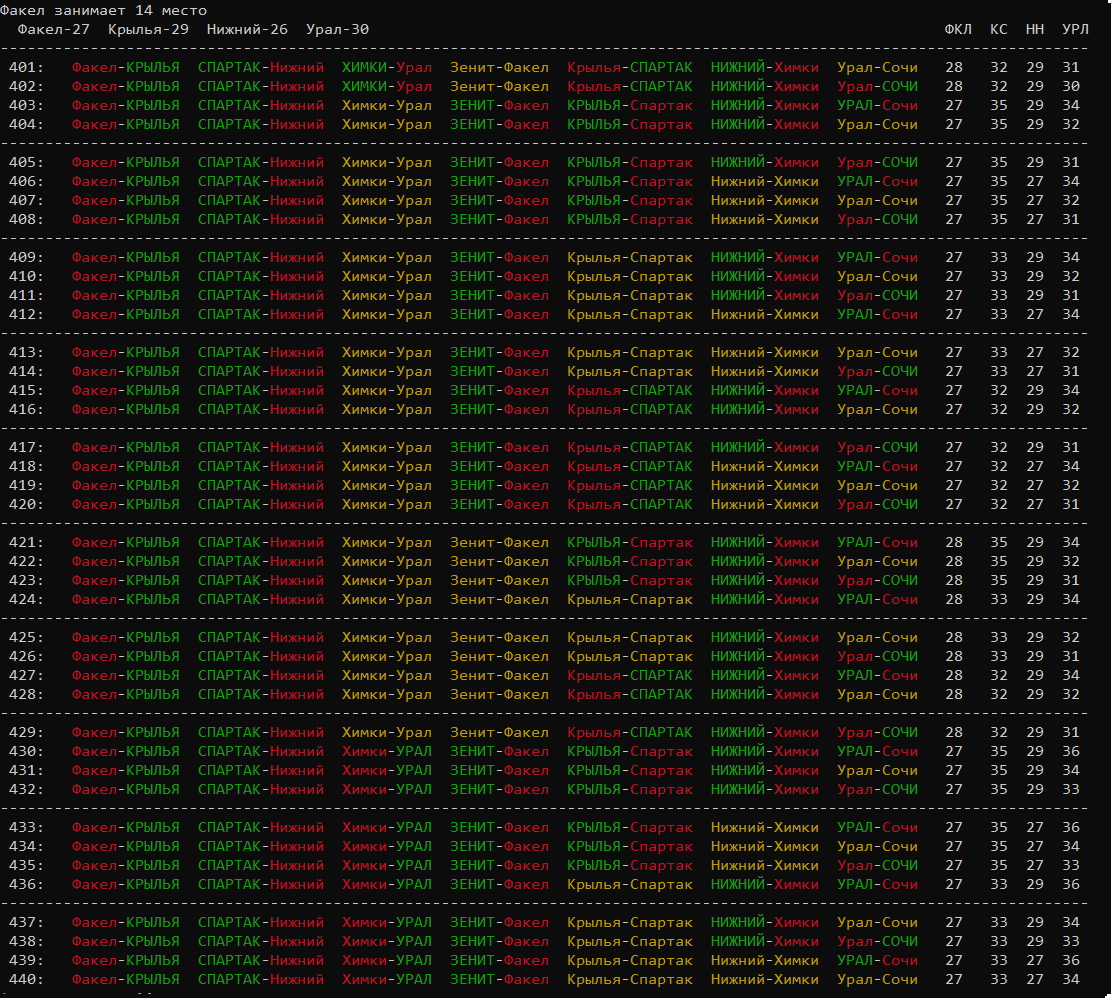Click "Факел-КРЫЛЬЯ" in row 437

125,923
